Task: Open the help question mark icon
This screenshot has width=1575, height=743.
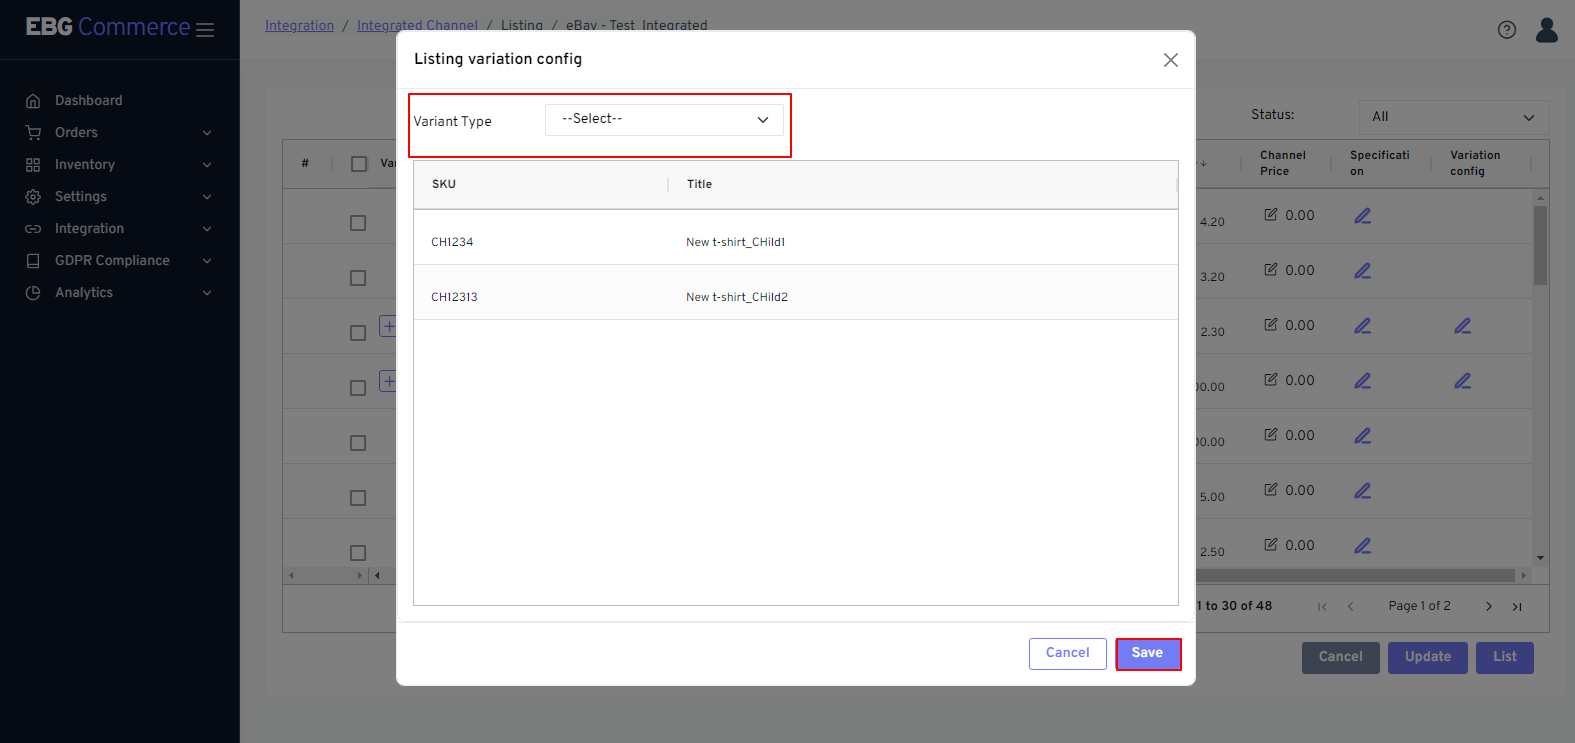Action: coord(1506,30)
